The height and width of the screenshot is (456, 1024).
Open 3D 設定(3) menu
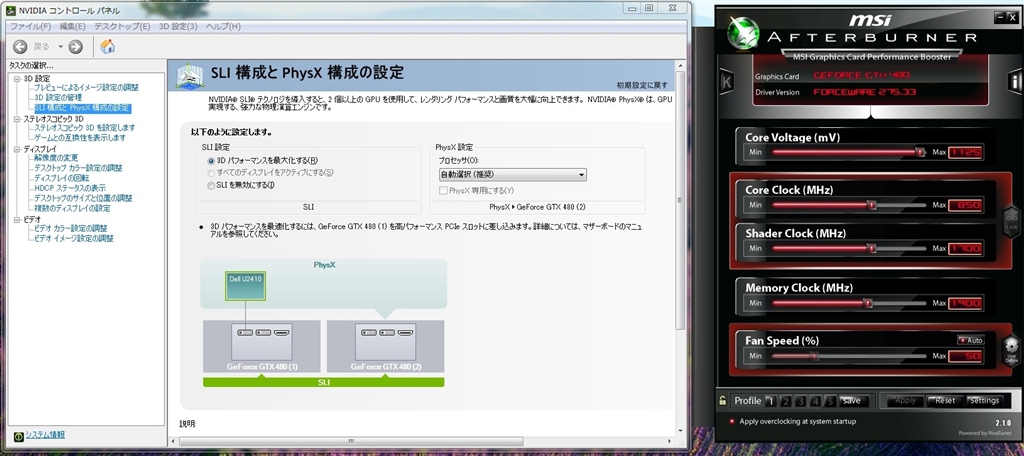[x=178, y=27]
